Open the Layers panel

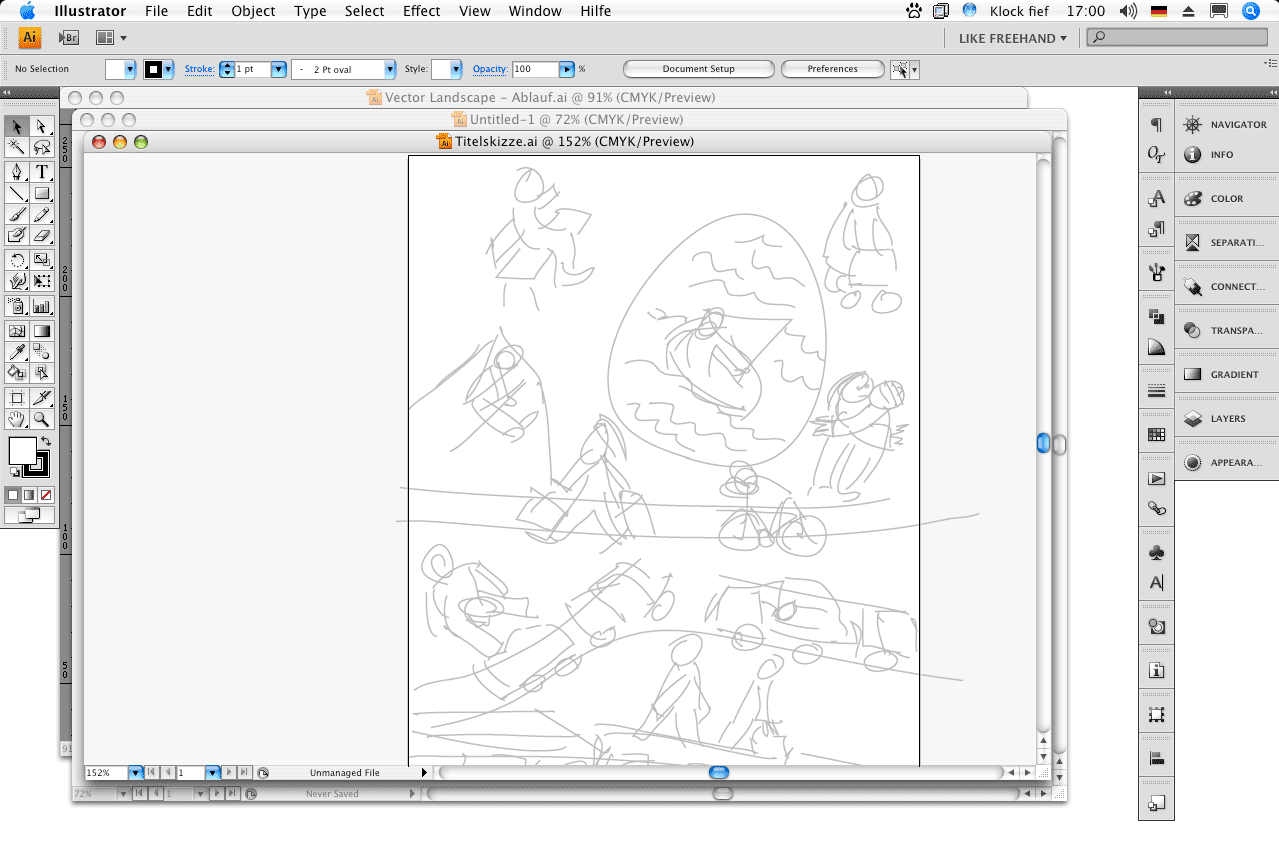point(1227,419)
